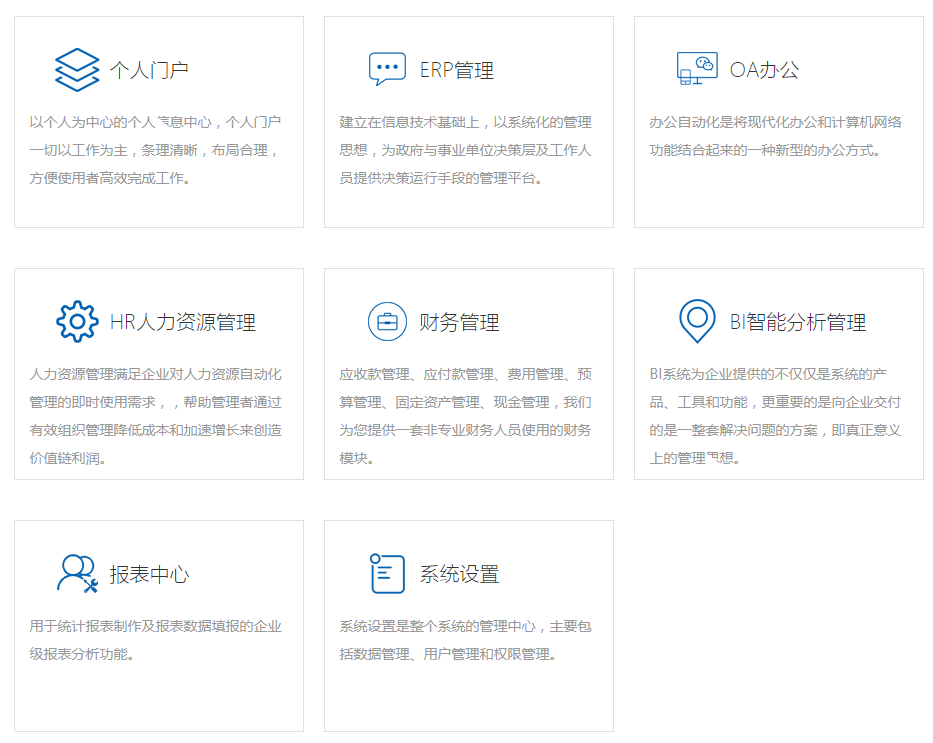Open the 个人门户 title link

pyautogui.click(x=149, y=71)
